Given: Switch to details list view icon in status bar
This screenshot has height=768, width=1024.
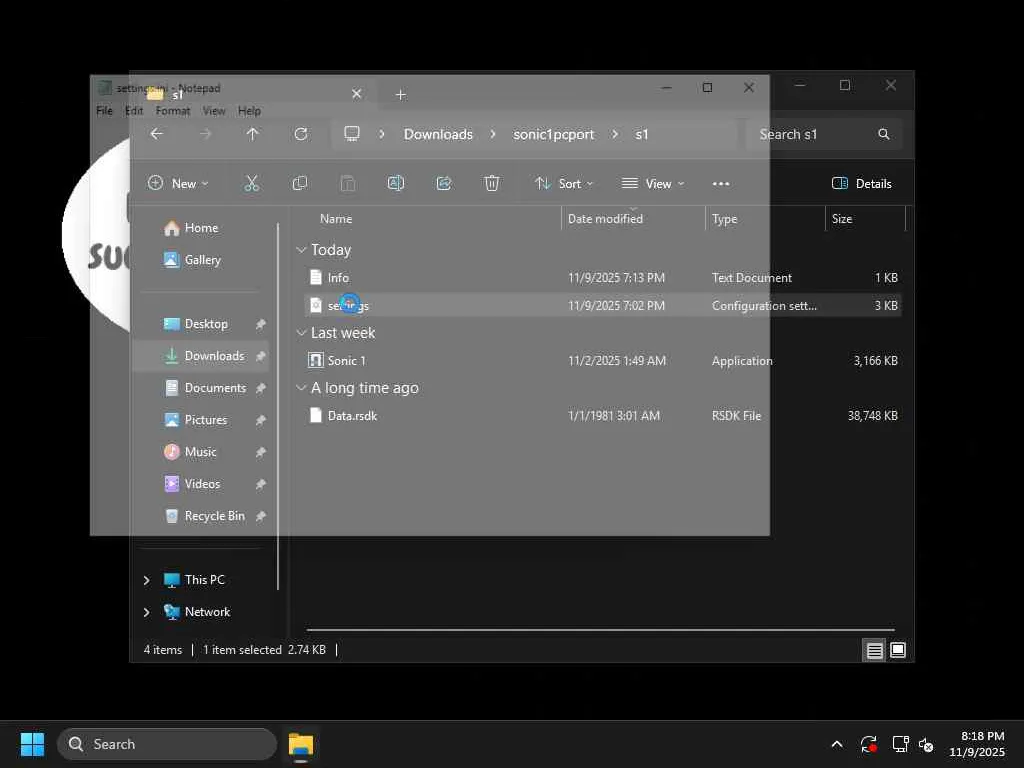Looking at the screenshot, I should [874, 650].
